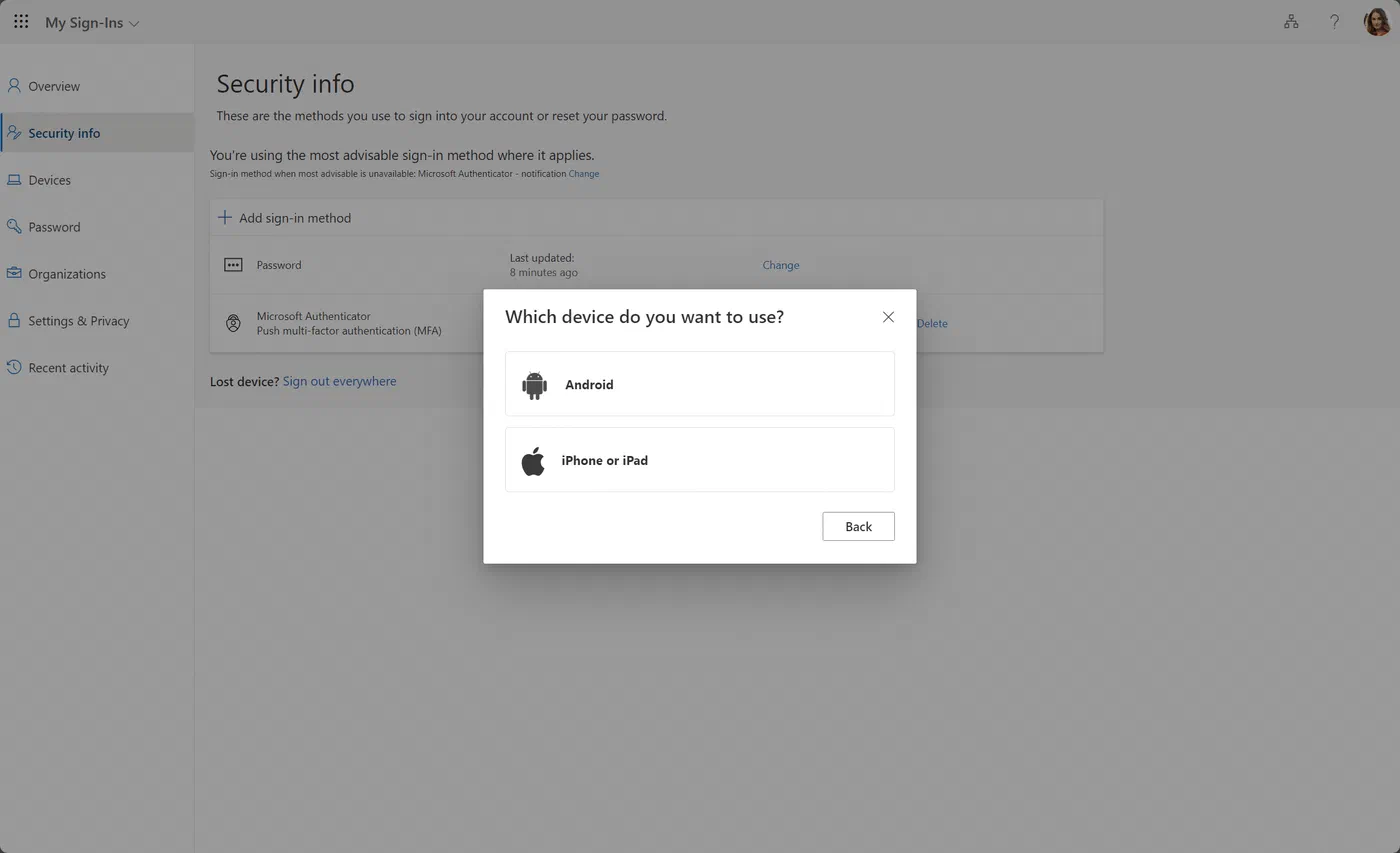Click the Back button in dialog
The image size is (1400, 853).
858,527
